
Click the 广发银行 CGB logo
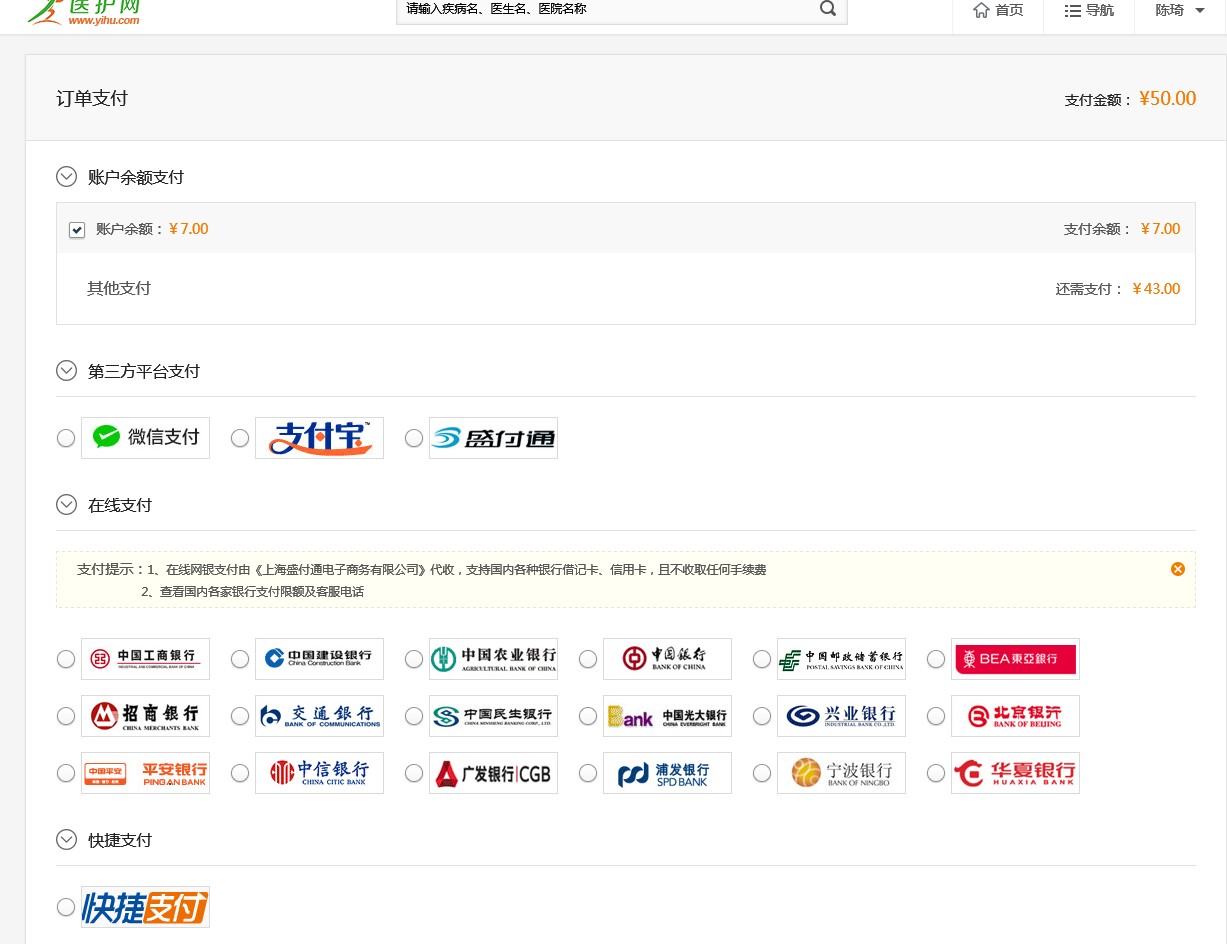click(x=493, y=773)
